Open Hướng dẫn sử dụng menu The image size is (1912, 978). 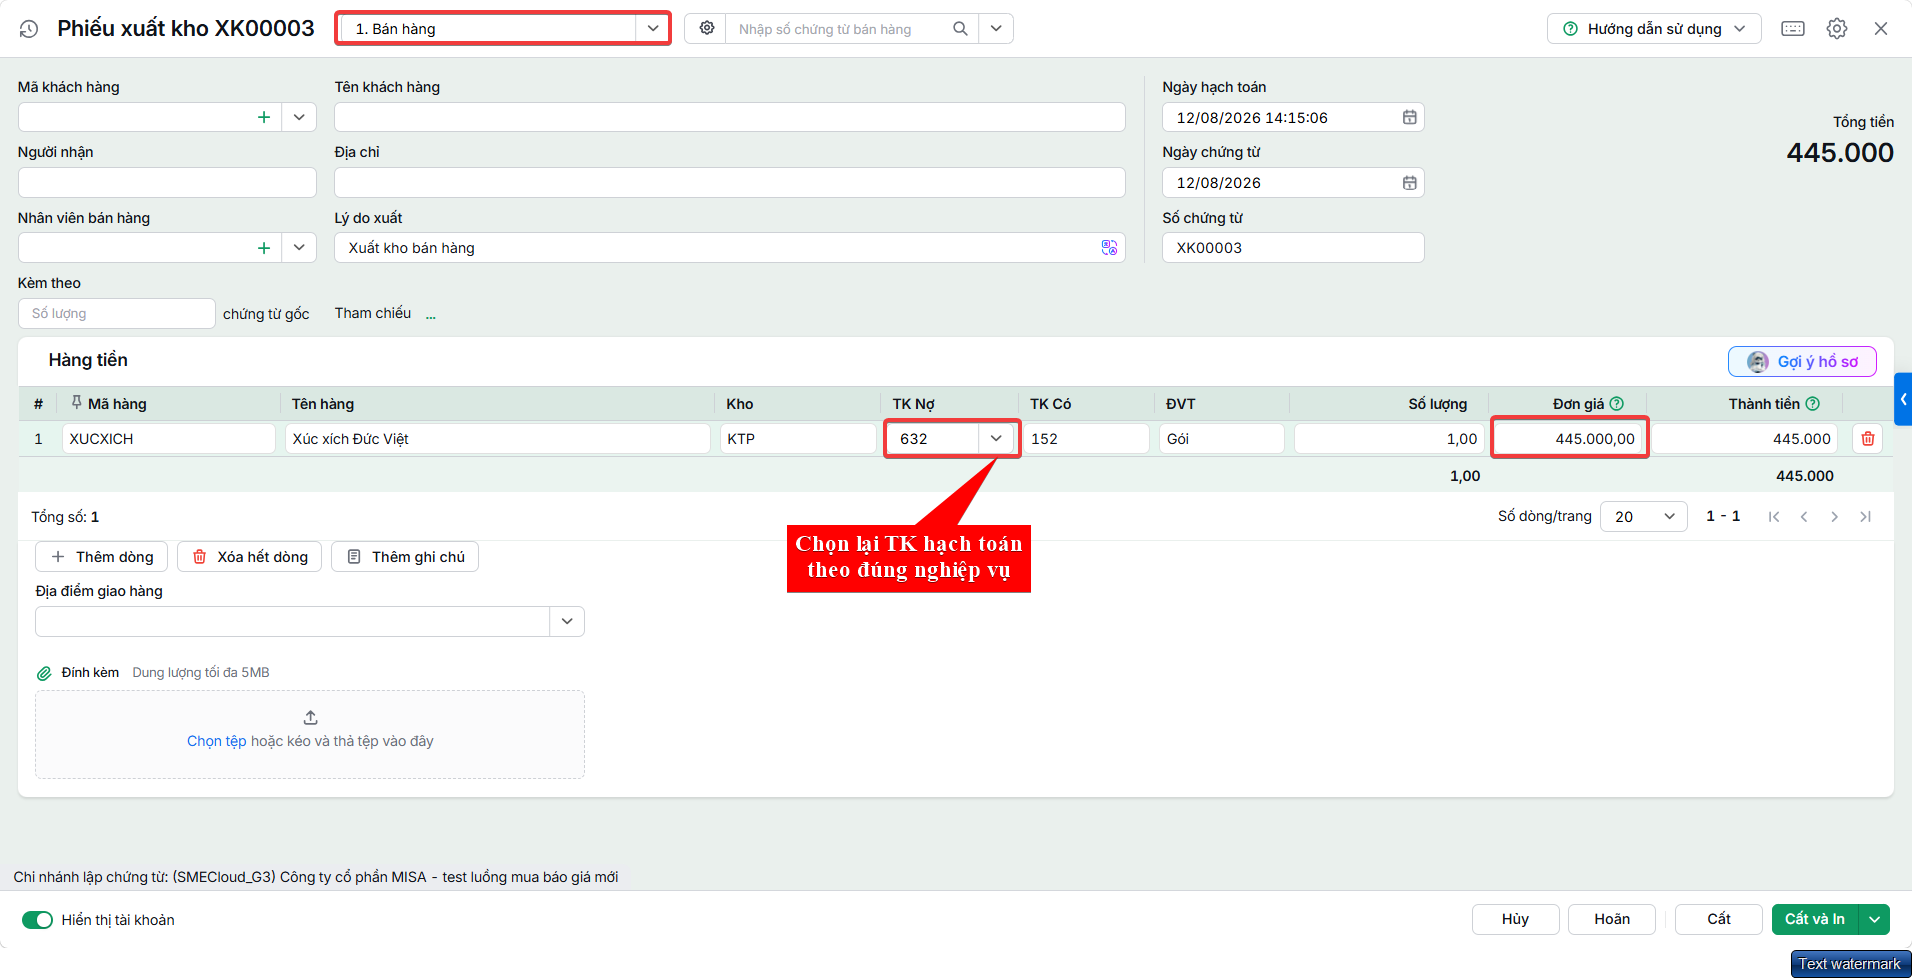(x=1654, y=29)
